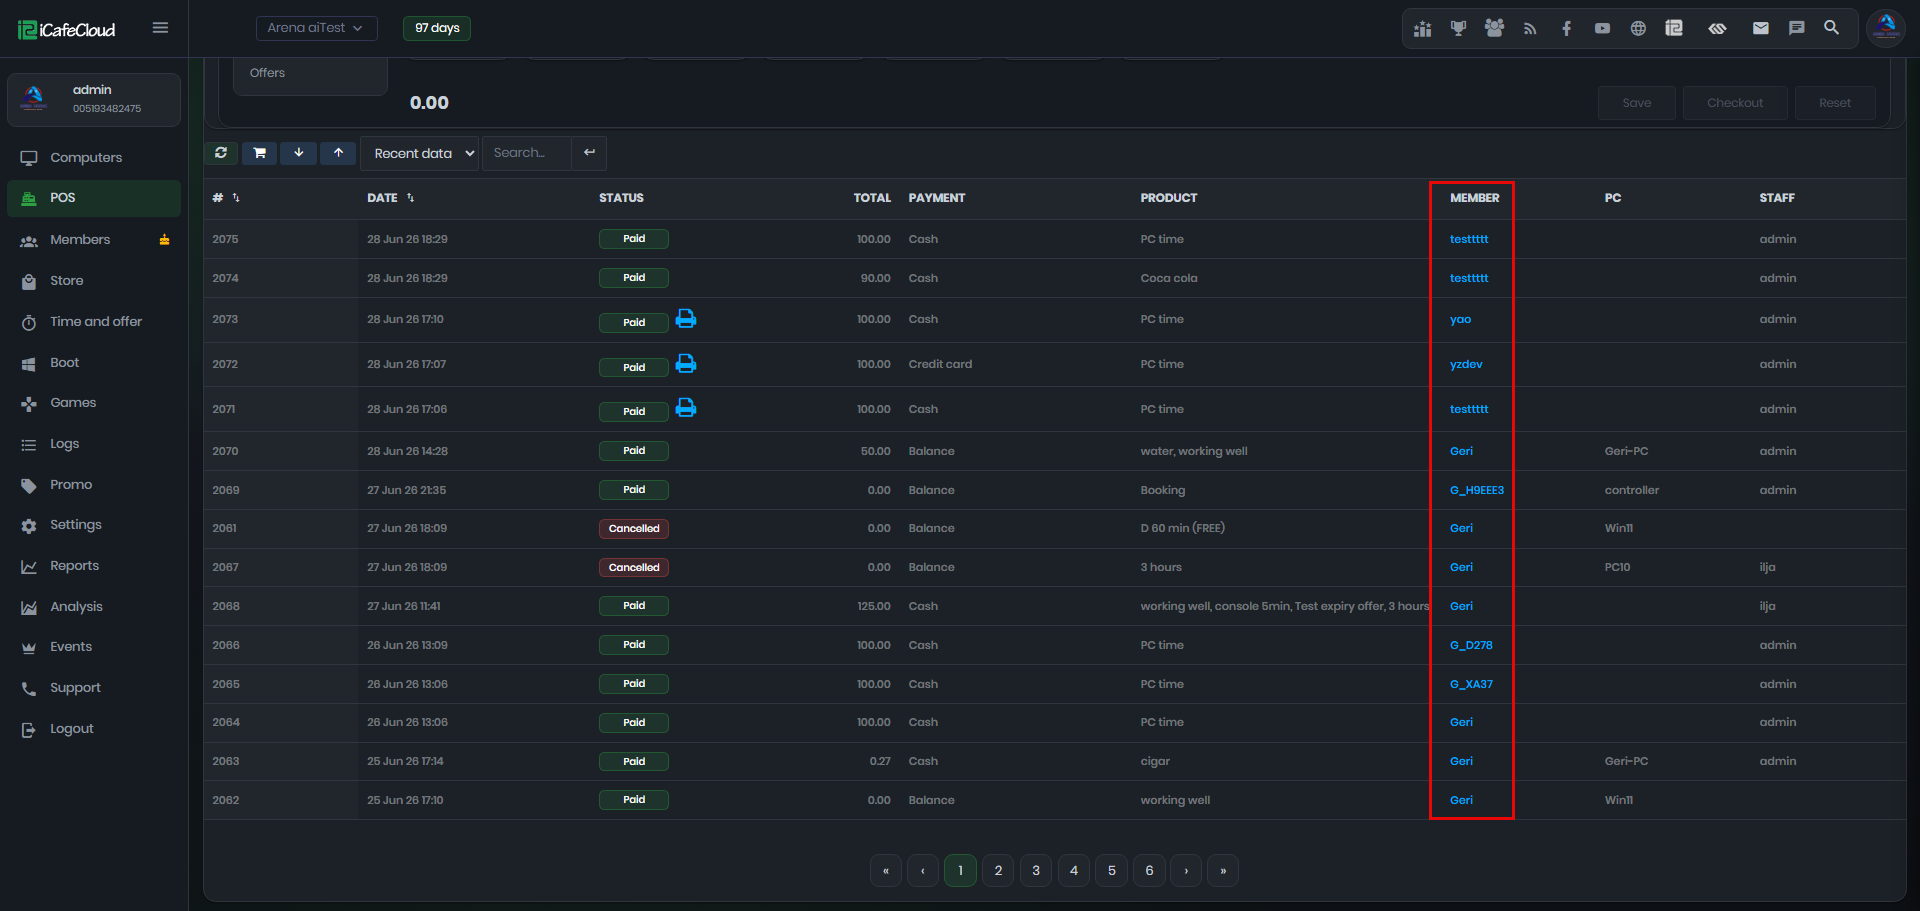Open Logs in the sidebar
The height and width of the screenshot is (911, 1920).
pyautogui.click(x=94, y=444)
